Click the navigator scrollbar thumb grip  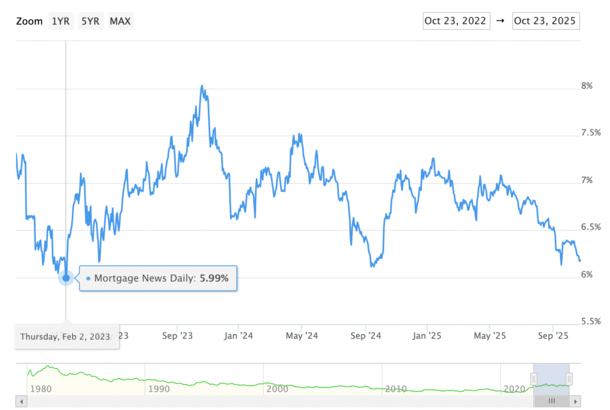[x=551, y=399]
